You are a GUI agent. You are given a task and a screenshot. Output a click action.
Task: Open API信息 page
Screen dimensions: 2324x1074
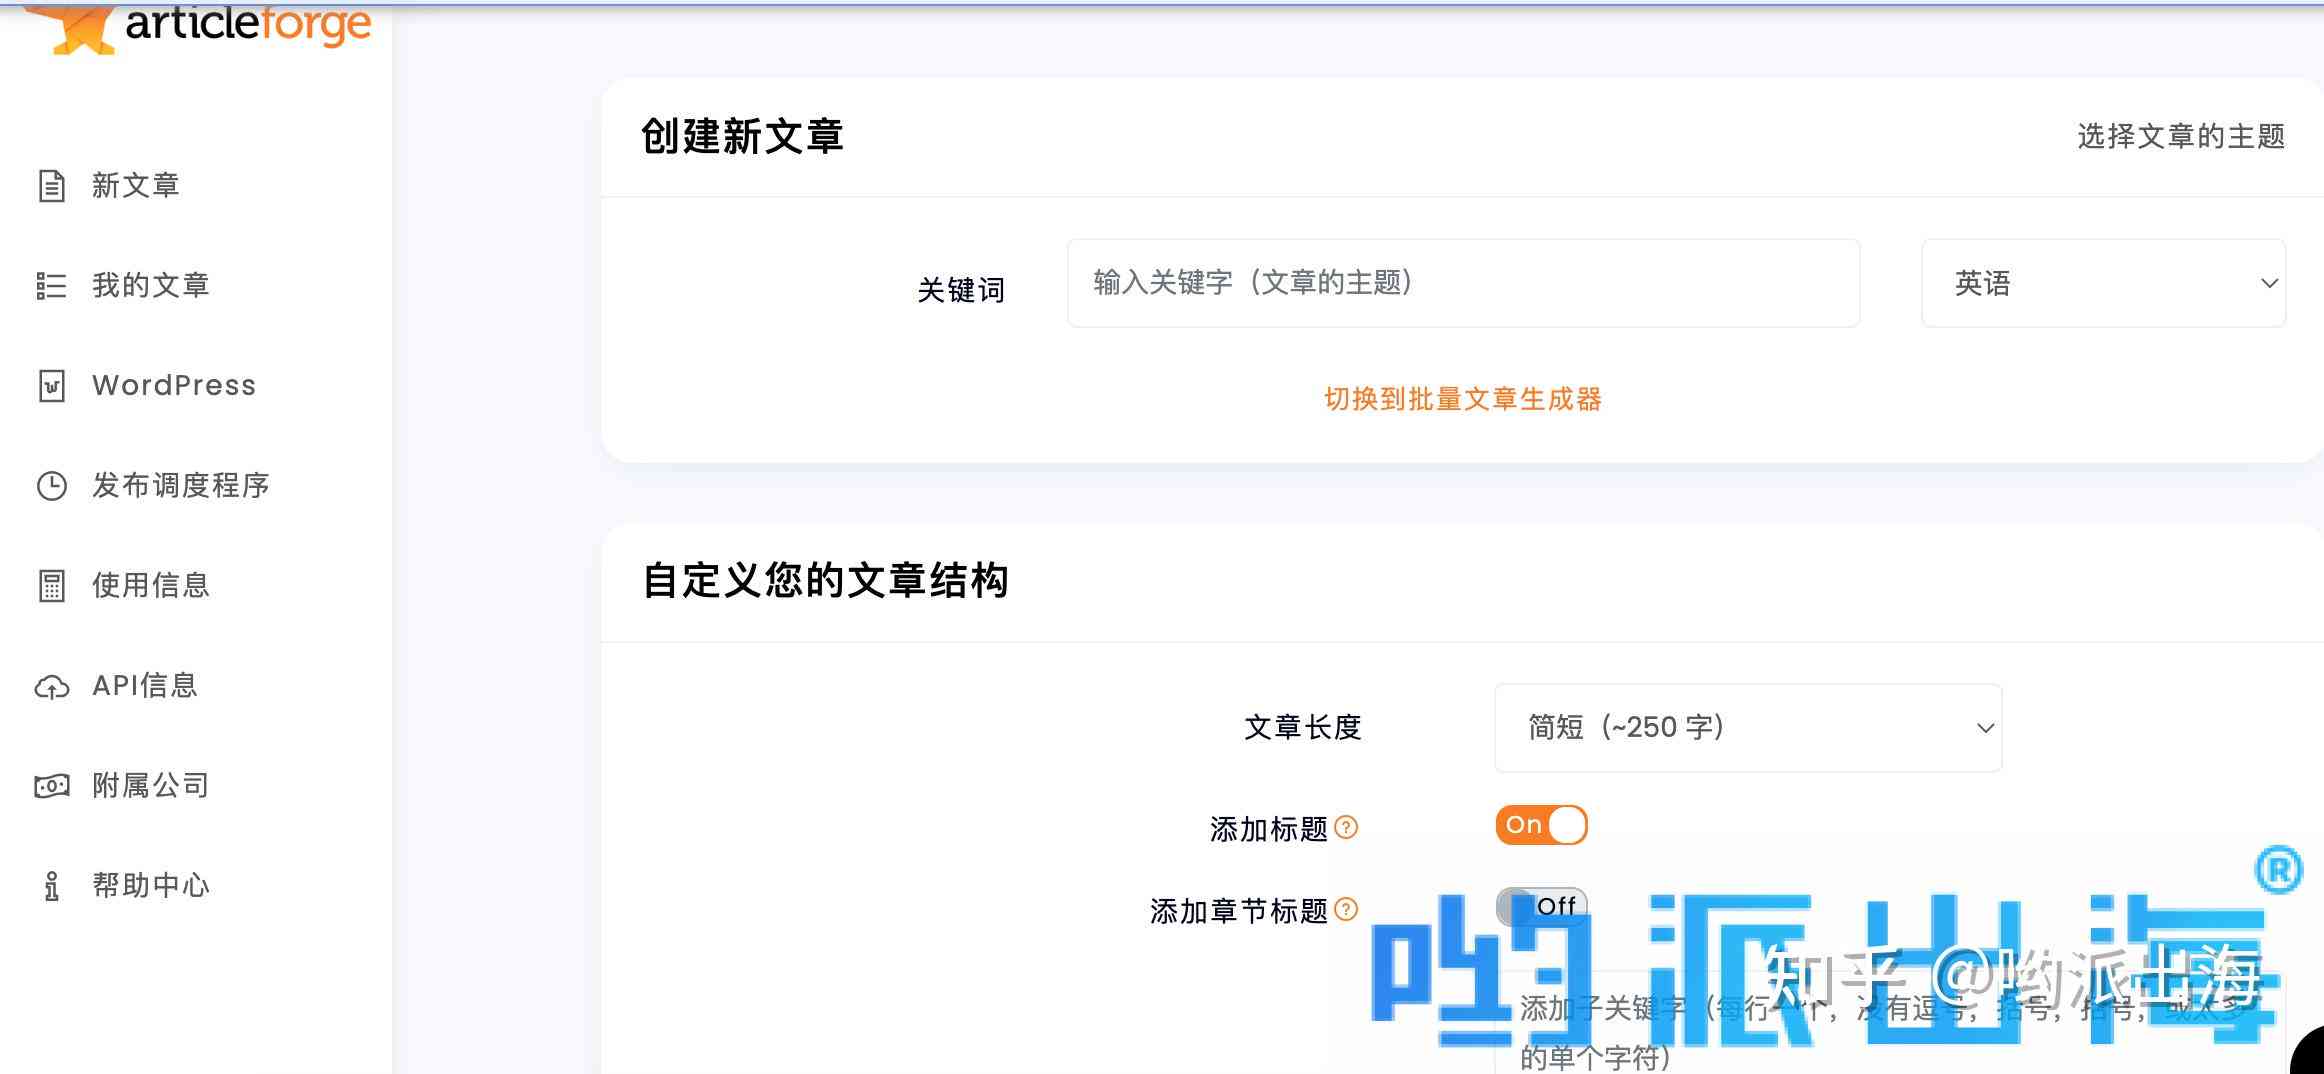click(145, 686)
